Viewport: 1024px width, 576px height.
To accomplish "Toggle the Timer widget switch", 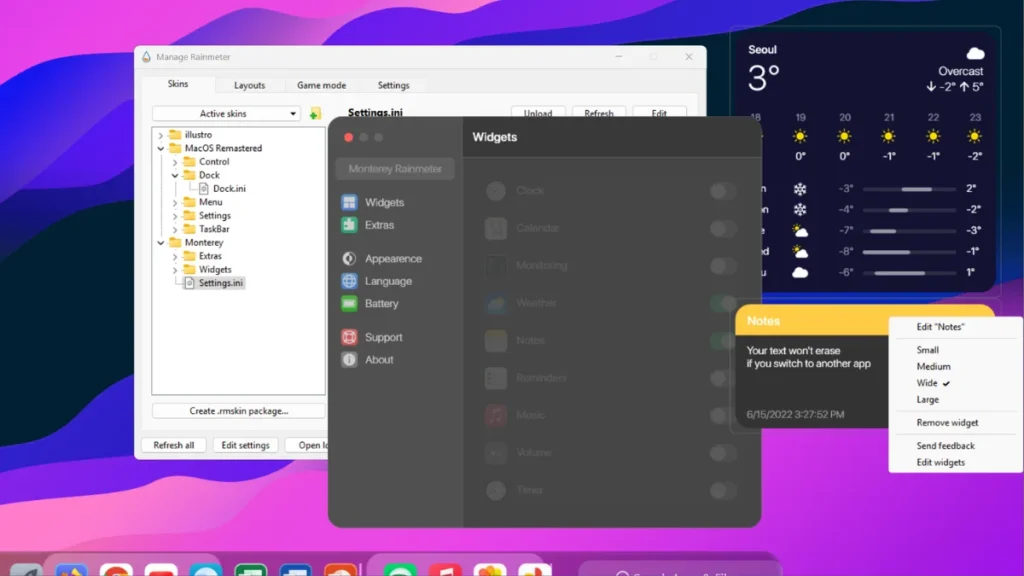I will point(723,490).
